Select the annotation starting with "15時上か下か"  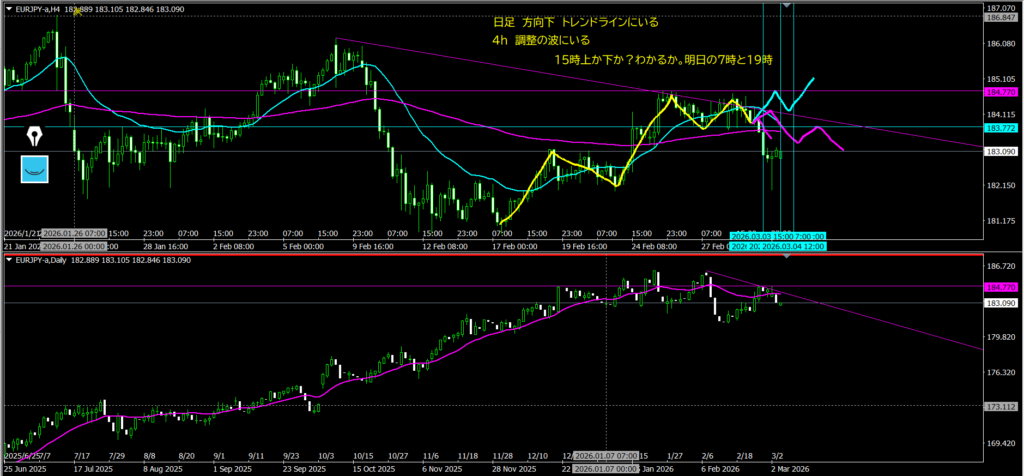coord(664,60)
